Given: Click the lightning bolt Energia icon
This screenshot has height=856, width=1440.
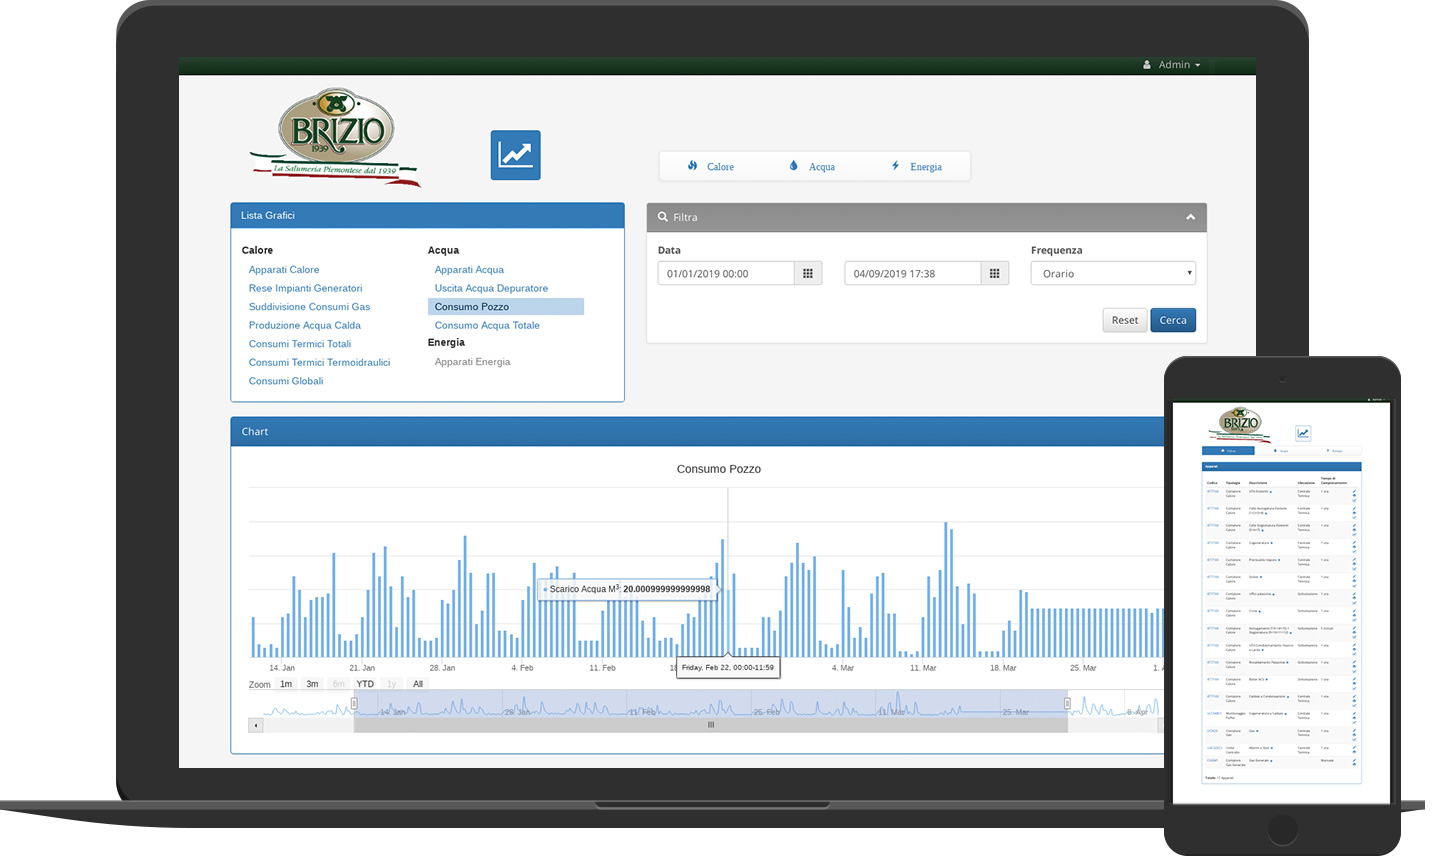Looking at the screenshot, I should [896, 166].
